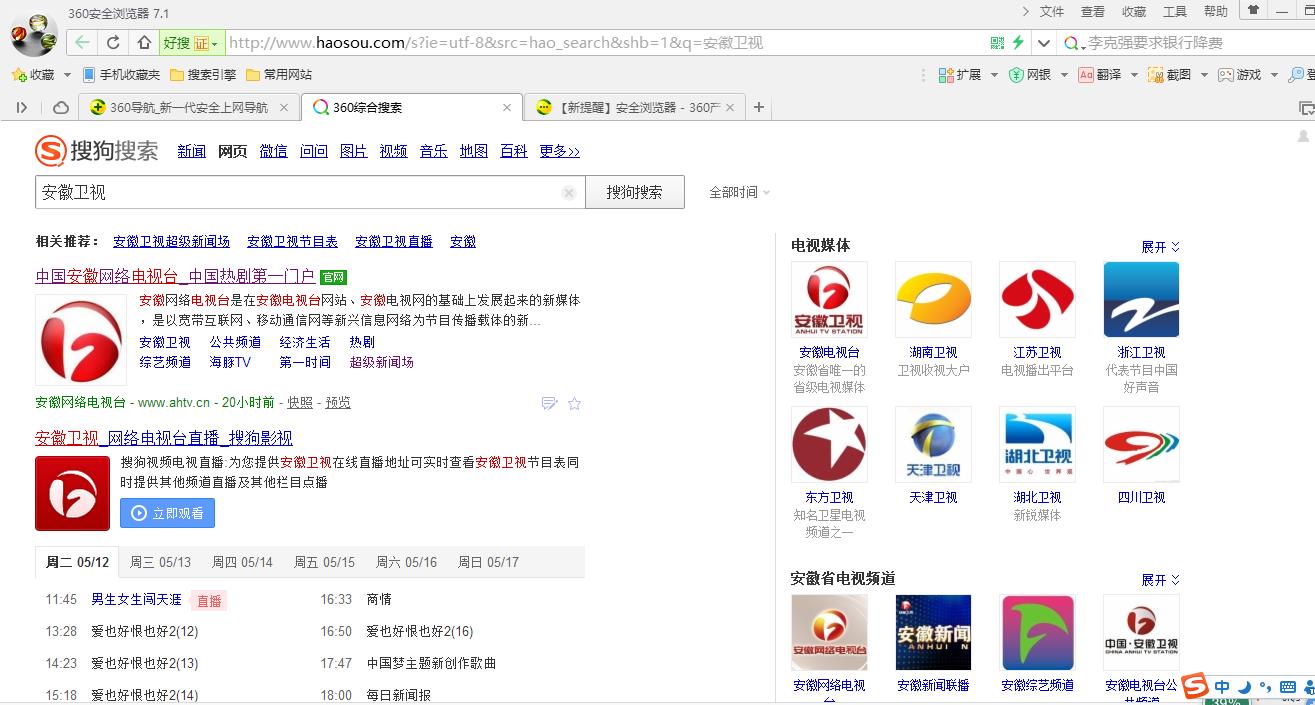Viewport: 1315px width, 705px height.
Task: Open the 扩展 extensions toolbar icon
Action: coord(960,75)
